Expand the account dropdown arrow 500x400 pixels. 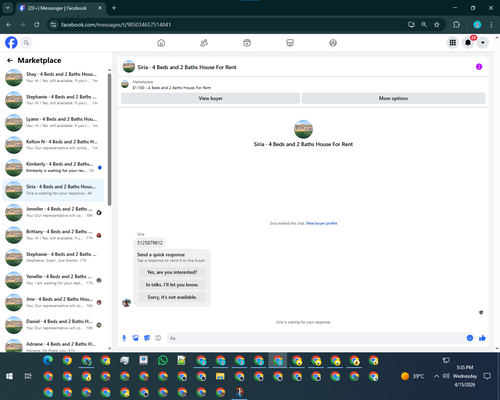tap(483, 43)
